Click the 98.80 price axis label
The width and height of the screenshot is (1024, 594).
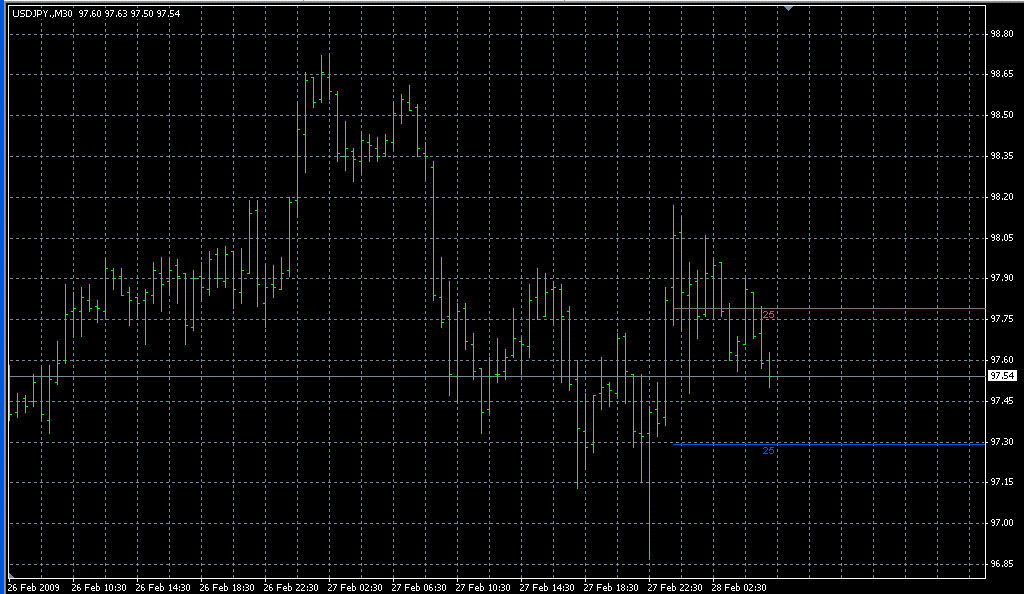(x=1002, y=33)
